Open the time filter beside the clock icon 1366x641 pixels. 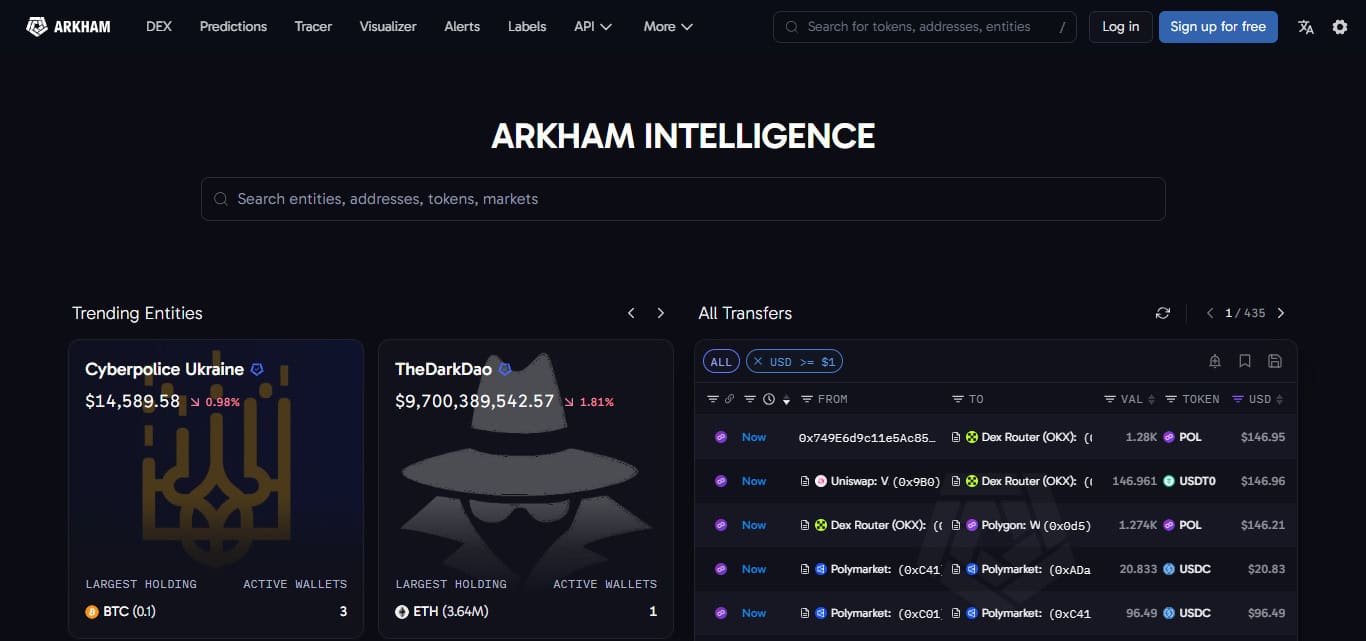tap(750, 399)
